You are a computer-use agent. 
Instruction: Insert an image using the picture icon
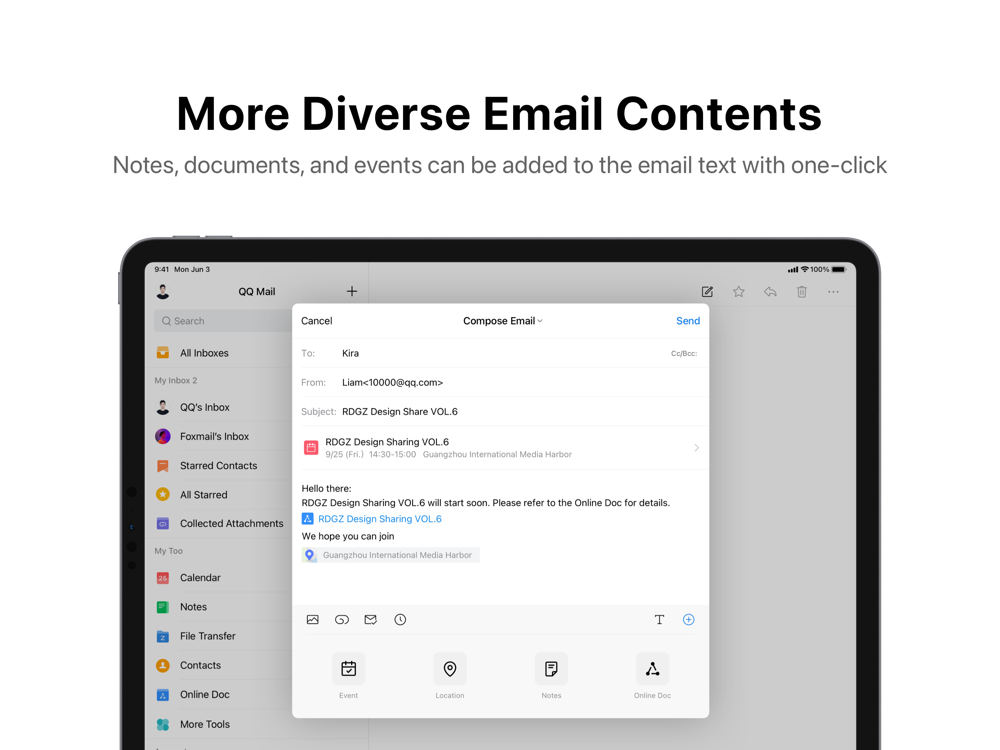pyautogui.click(x=312, y=619)
